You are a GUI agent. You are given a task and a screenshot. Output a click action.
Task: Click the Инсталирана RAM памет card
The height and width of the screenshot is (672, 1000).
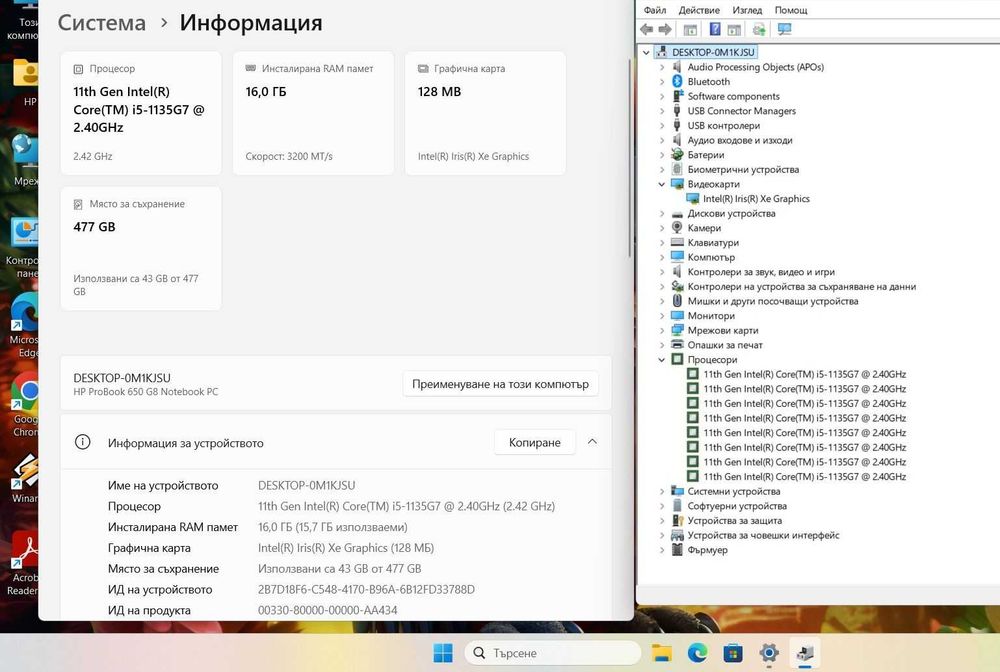tap(313, 113)
